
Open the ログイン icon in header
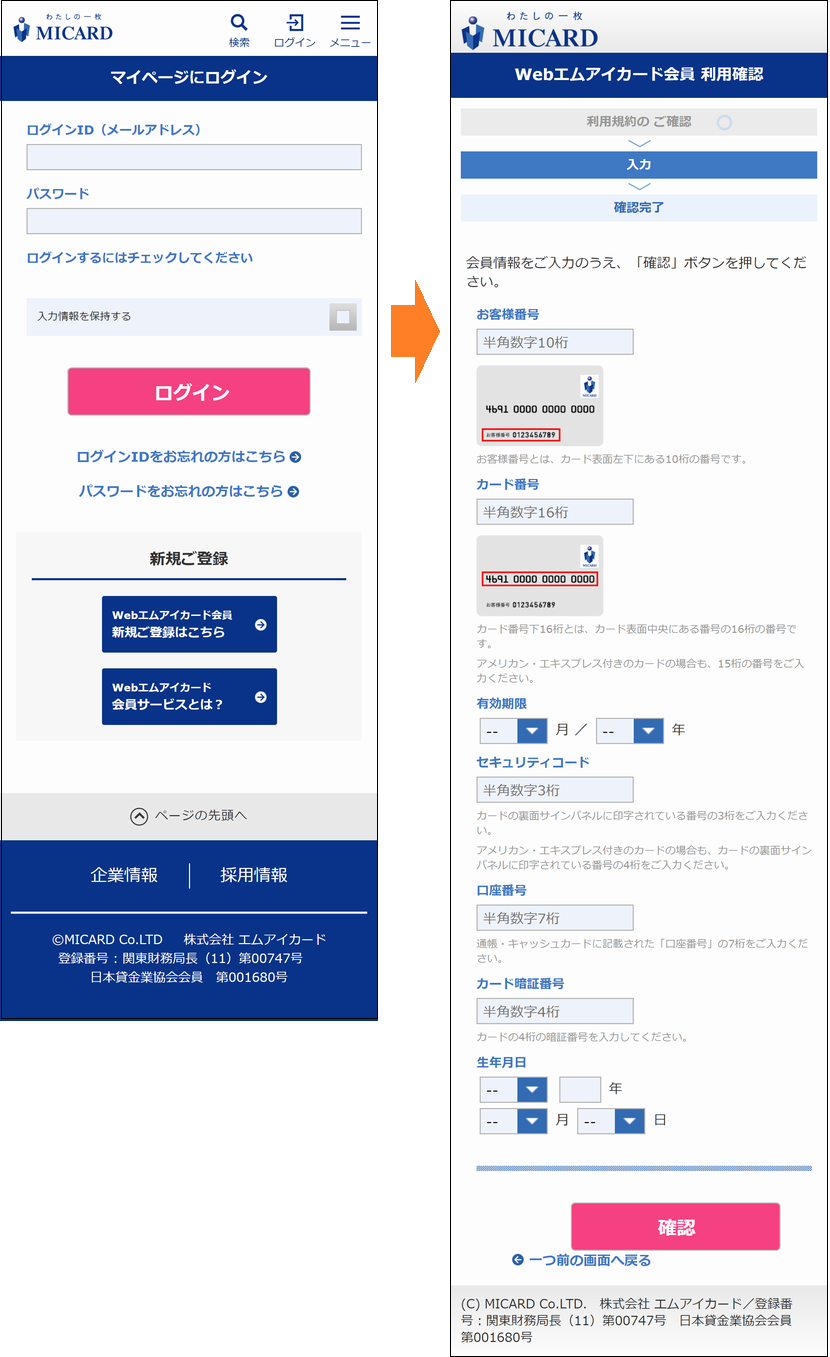(x=295, y=23)
